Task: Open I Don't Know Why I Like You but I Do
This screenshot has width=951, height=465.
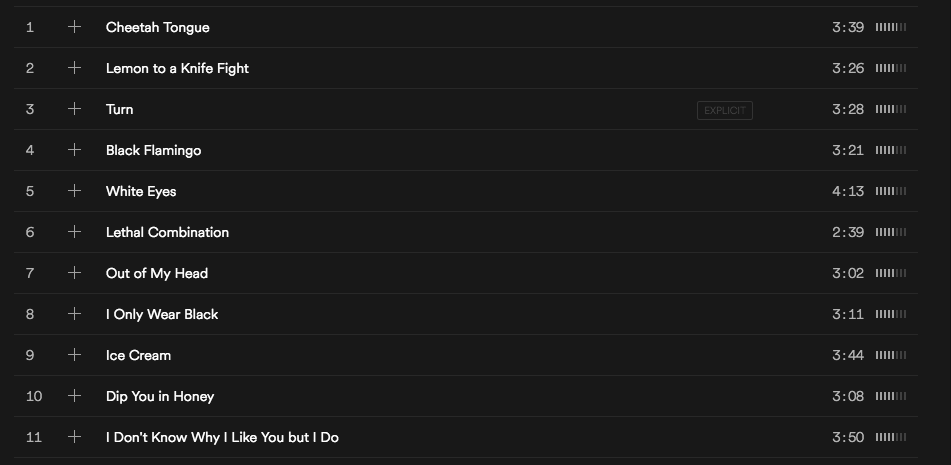Action: point(222,437)
